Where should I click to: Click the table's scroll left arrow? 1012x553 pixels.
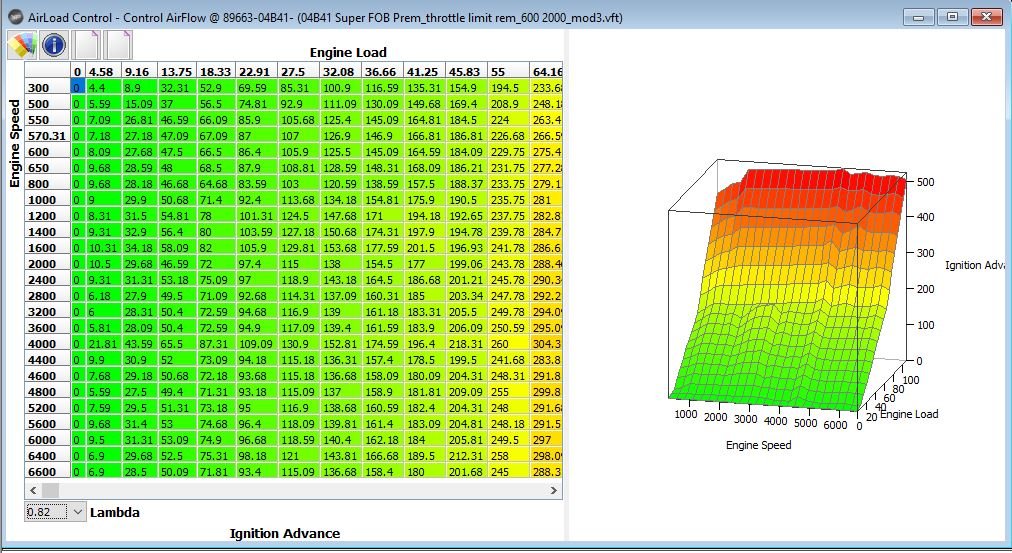click(33, 490)
